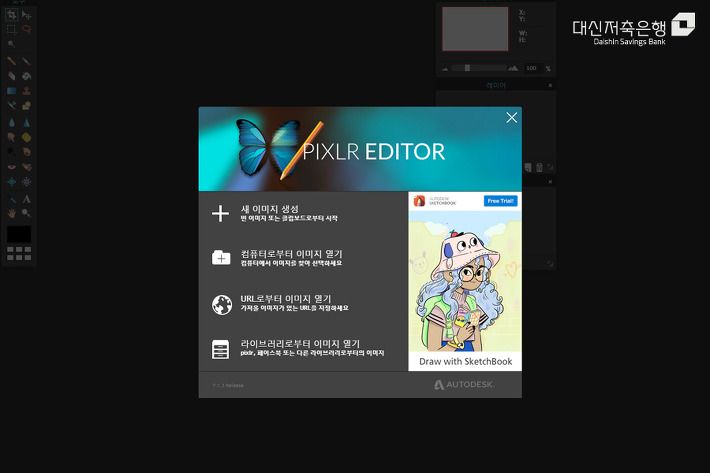The width and height of the screenshot is (710, 473).
Task: Select the Paint Bucket tool
Action: pos(26,76)
